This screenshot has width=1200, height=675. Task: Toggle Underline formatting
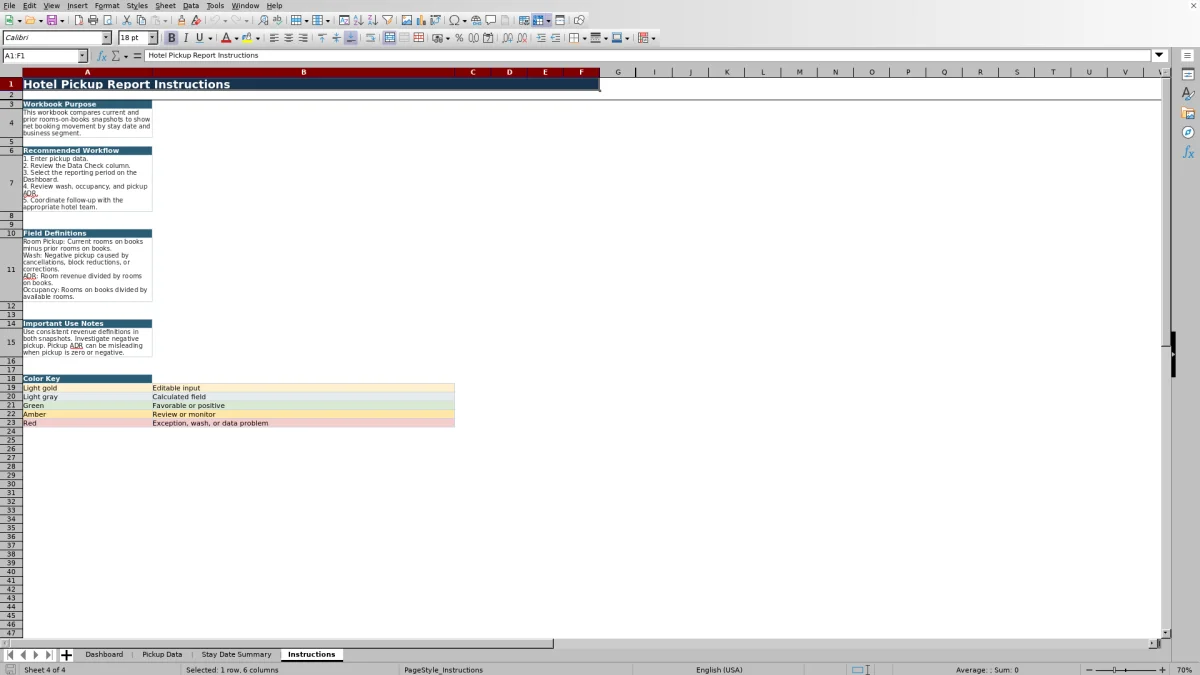[199, 38]
